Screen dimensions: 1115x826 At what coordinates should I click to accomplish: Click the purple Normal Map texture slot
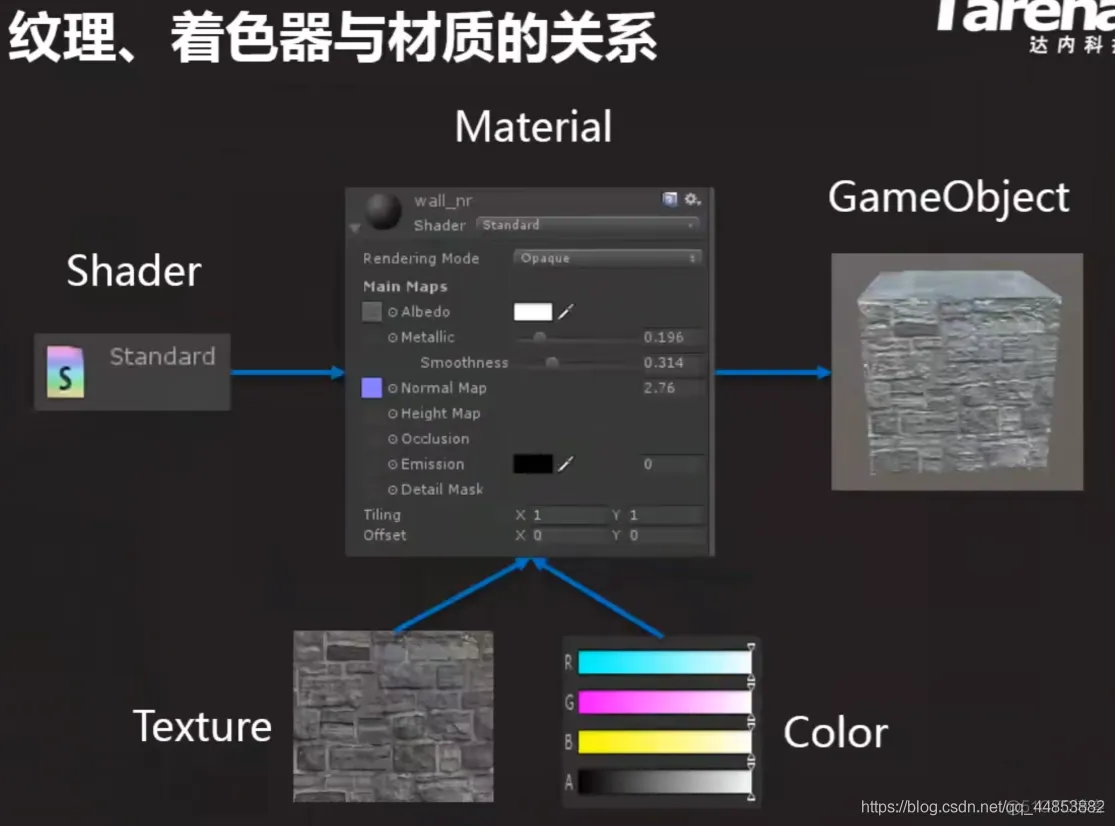(x=372, y=387)
